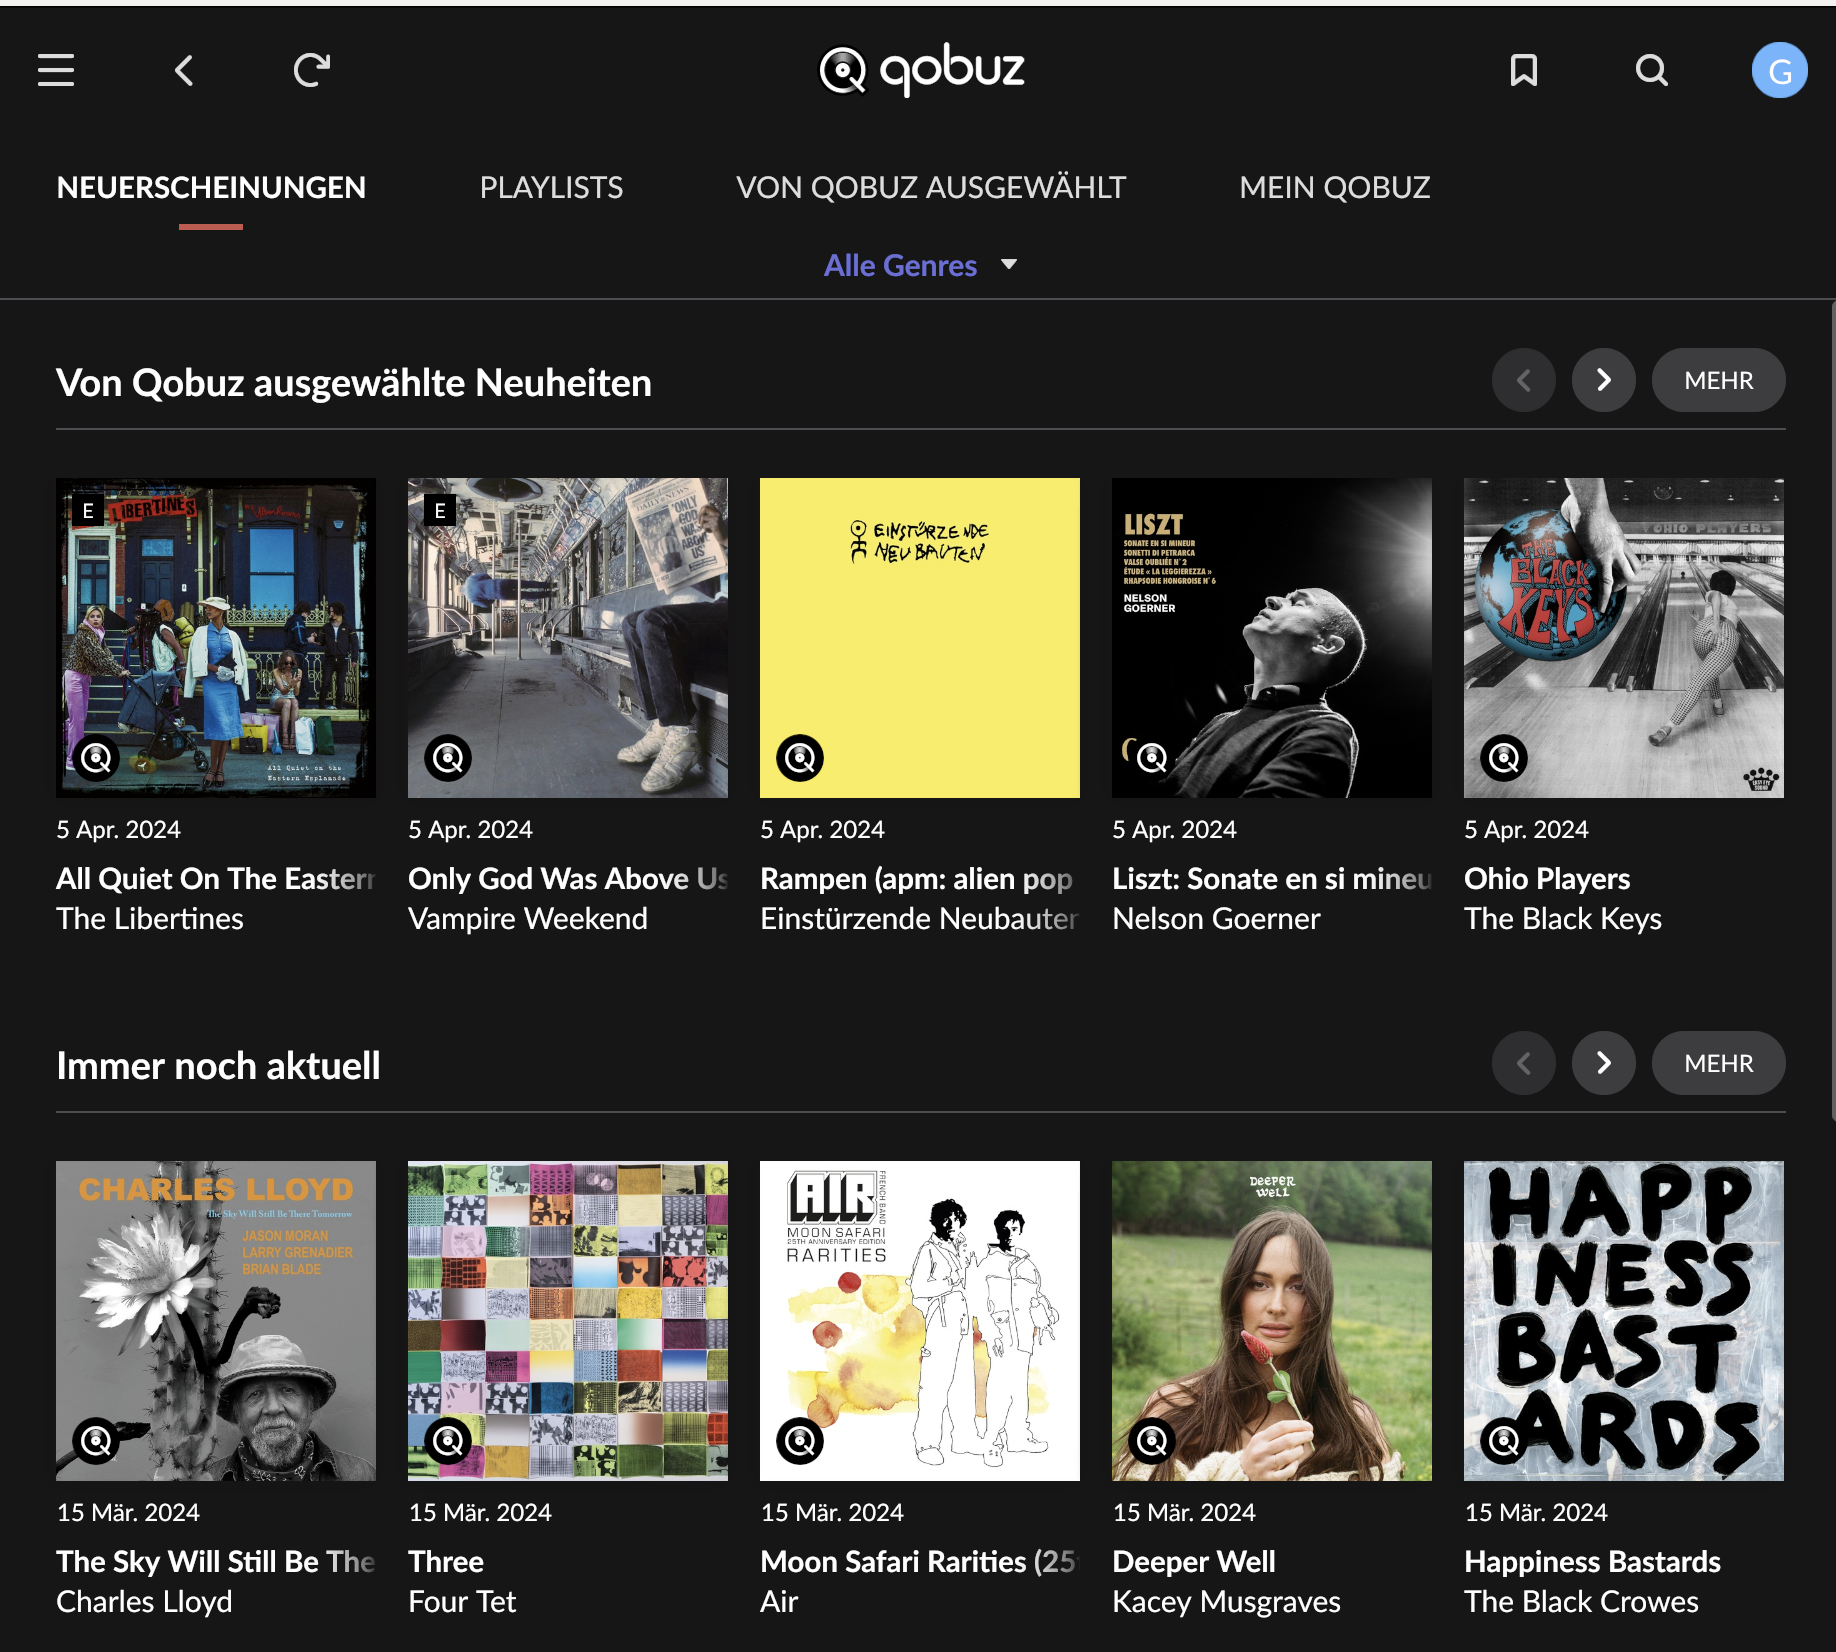This screenshot has width=1836, height=1652.
Task: Click album title Deeper Well
Action: tap(1194, 1561)
